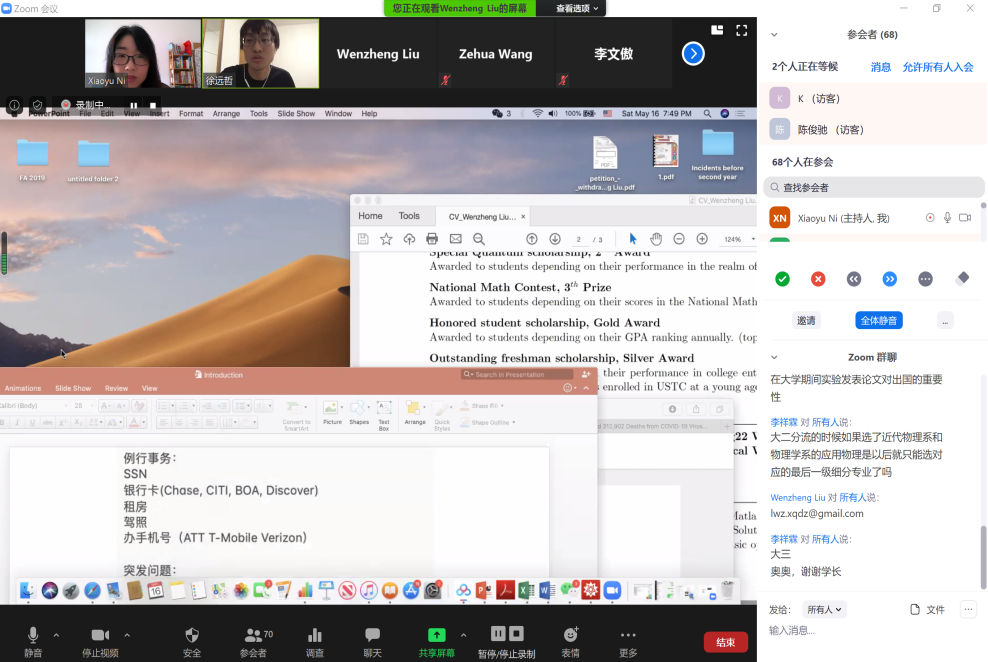Click the 允许所有人入会 admit all link
This screenshot has height=662, width=988.
(x=938, y=67)
